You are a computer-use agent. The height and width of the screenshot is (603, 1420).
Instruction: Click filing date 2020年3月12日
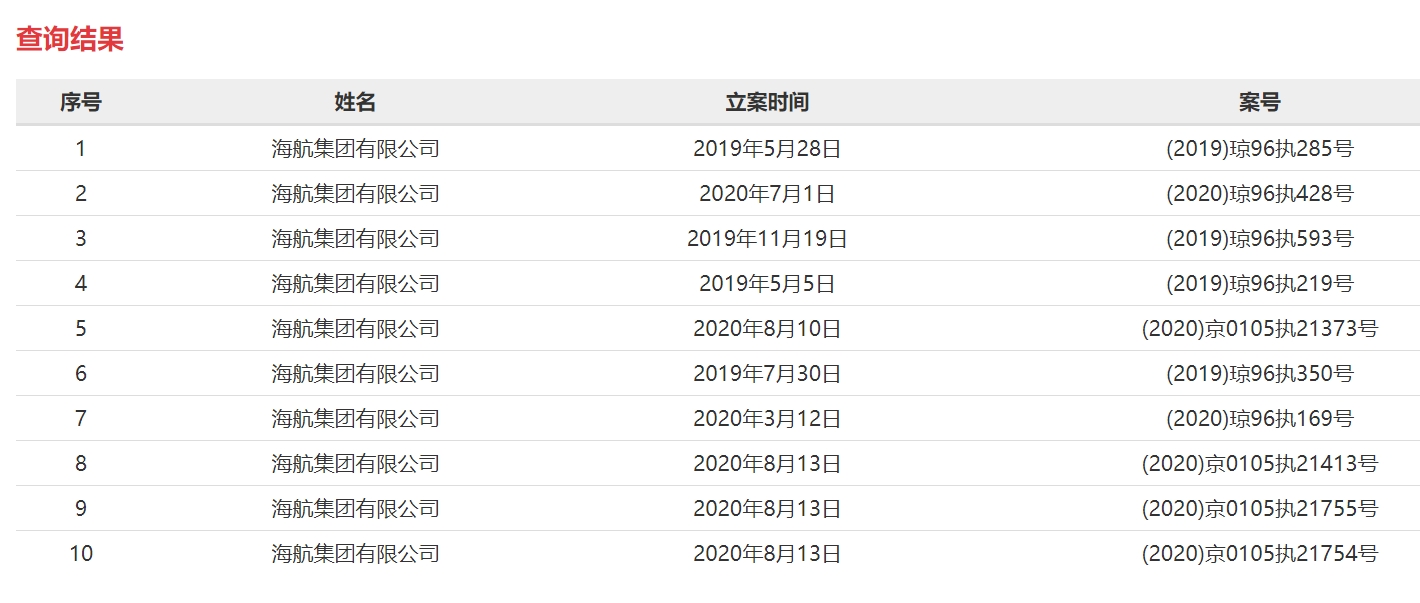click(767, 419)
